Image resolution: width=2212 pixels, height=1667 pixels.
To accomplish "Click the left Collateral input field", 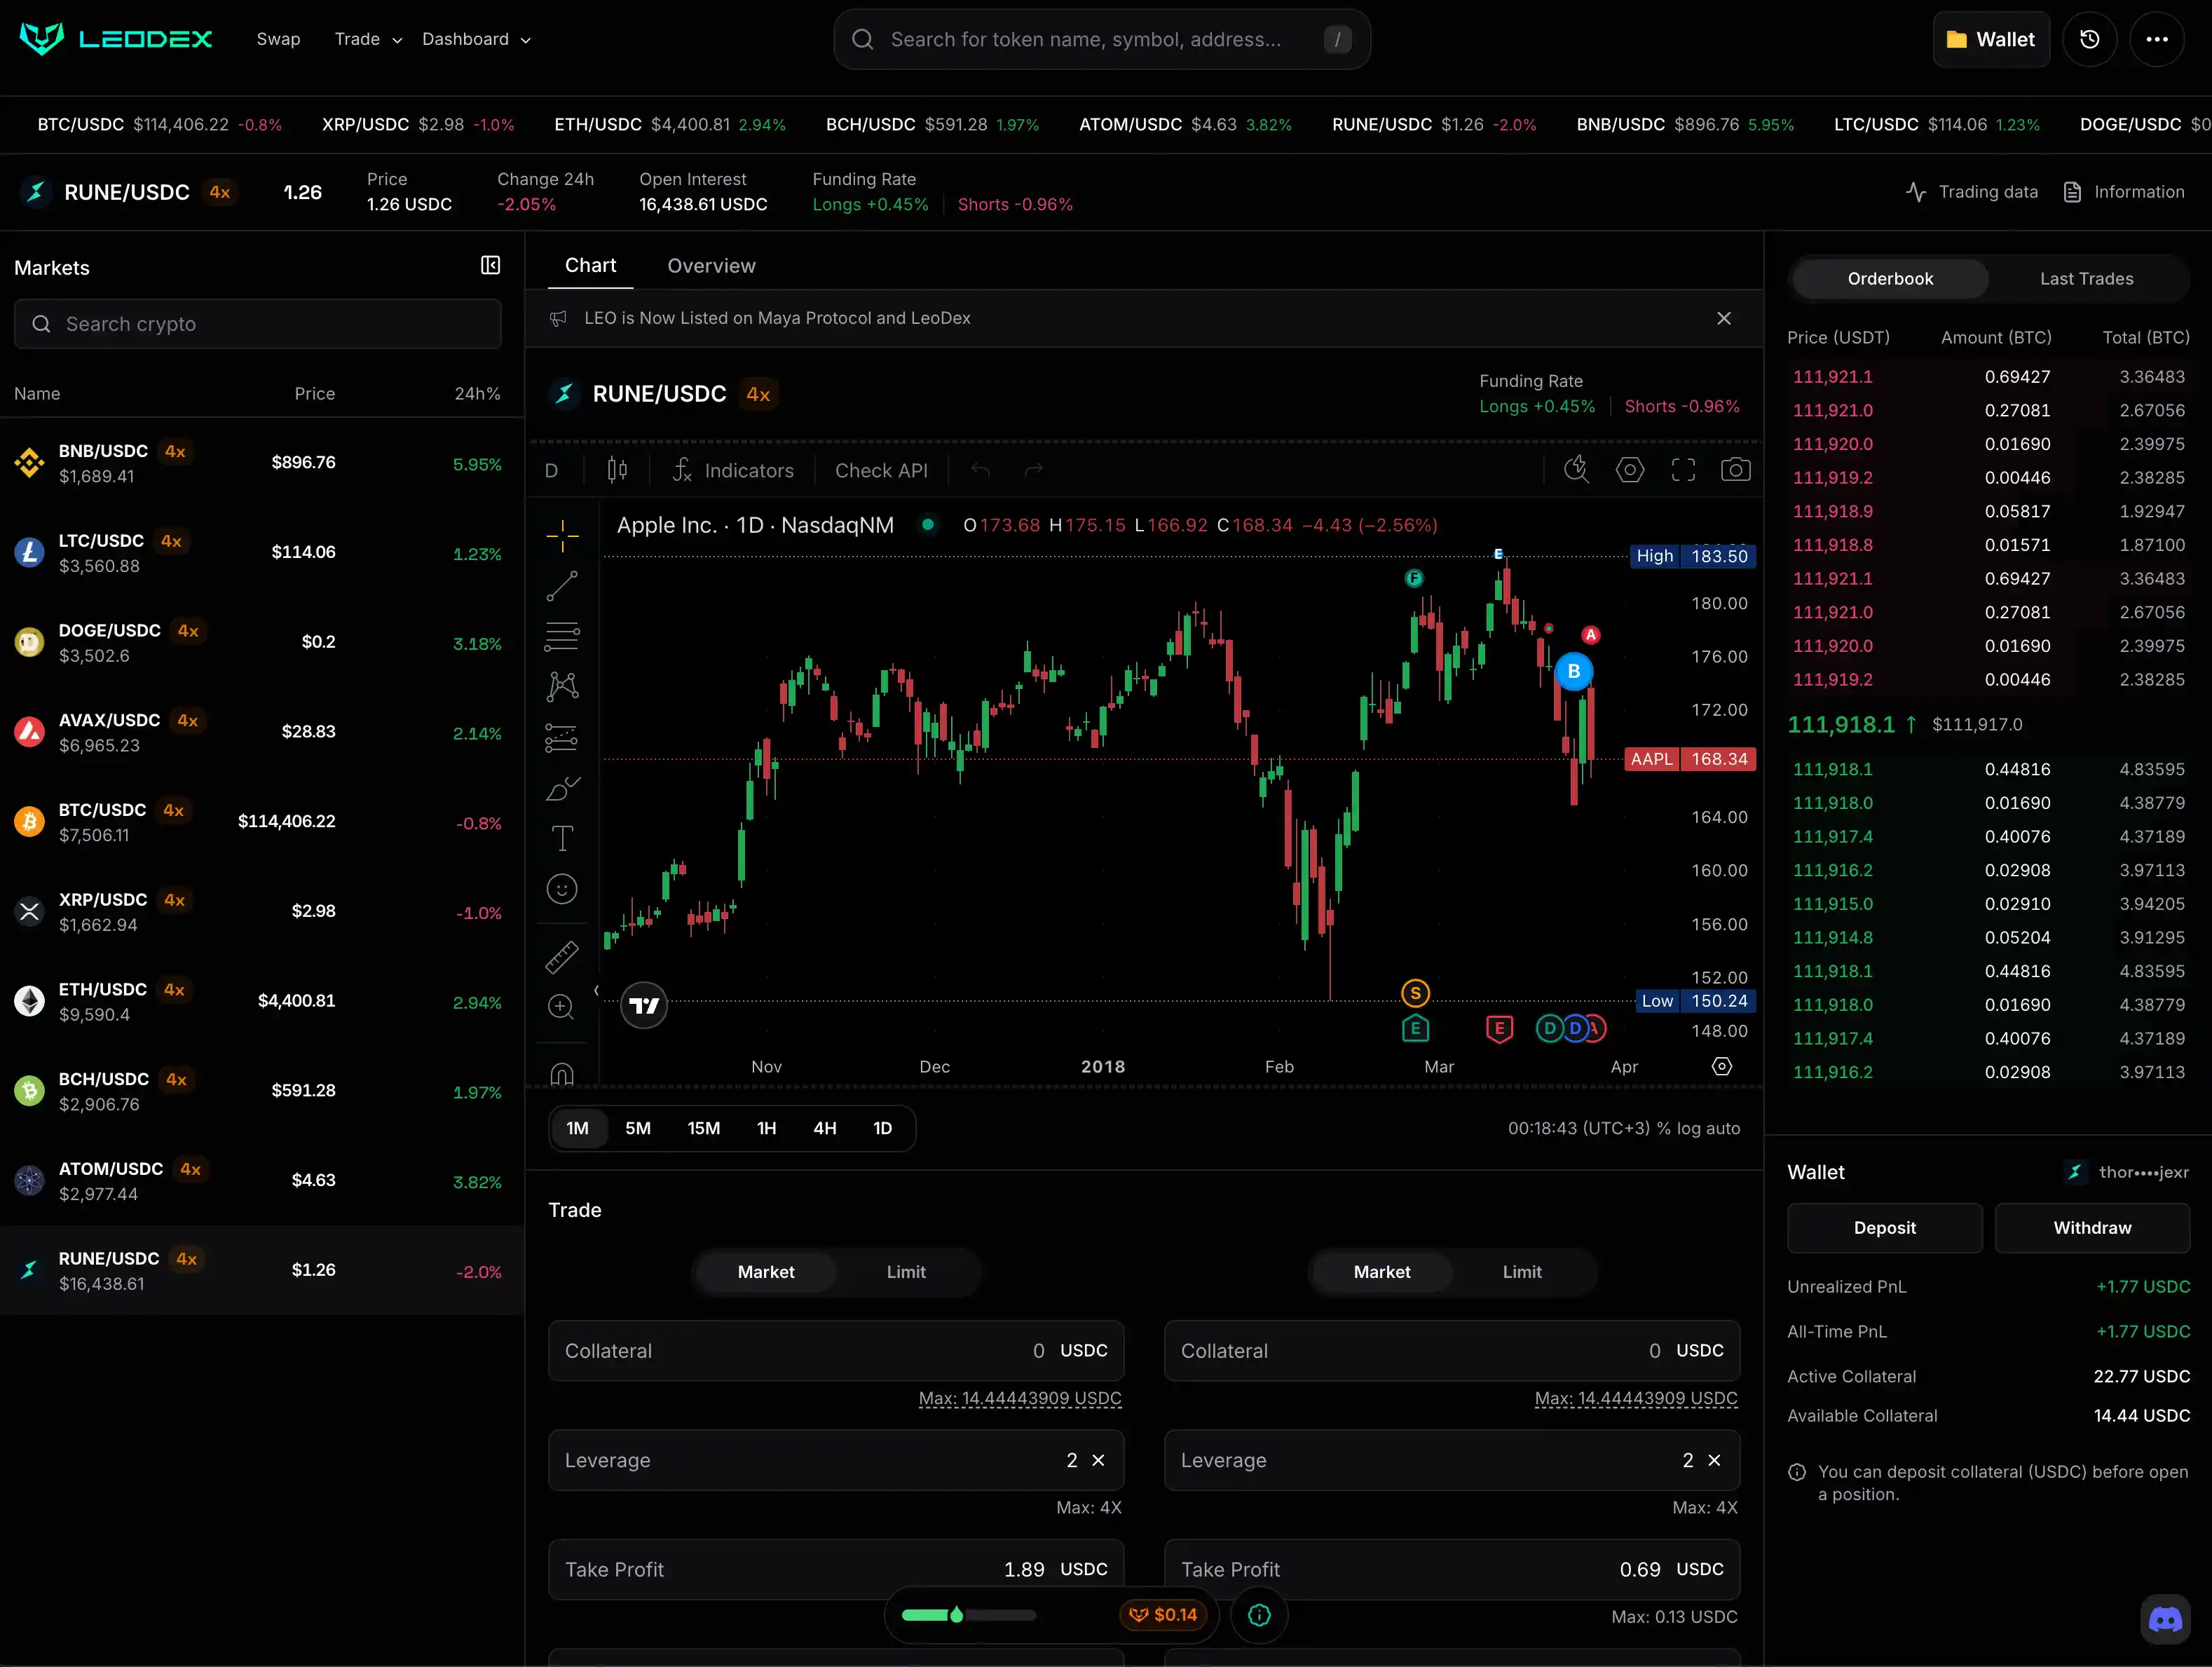I will click(x=836, y=1350).
